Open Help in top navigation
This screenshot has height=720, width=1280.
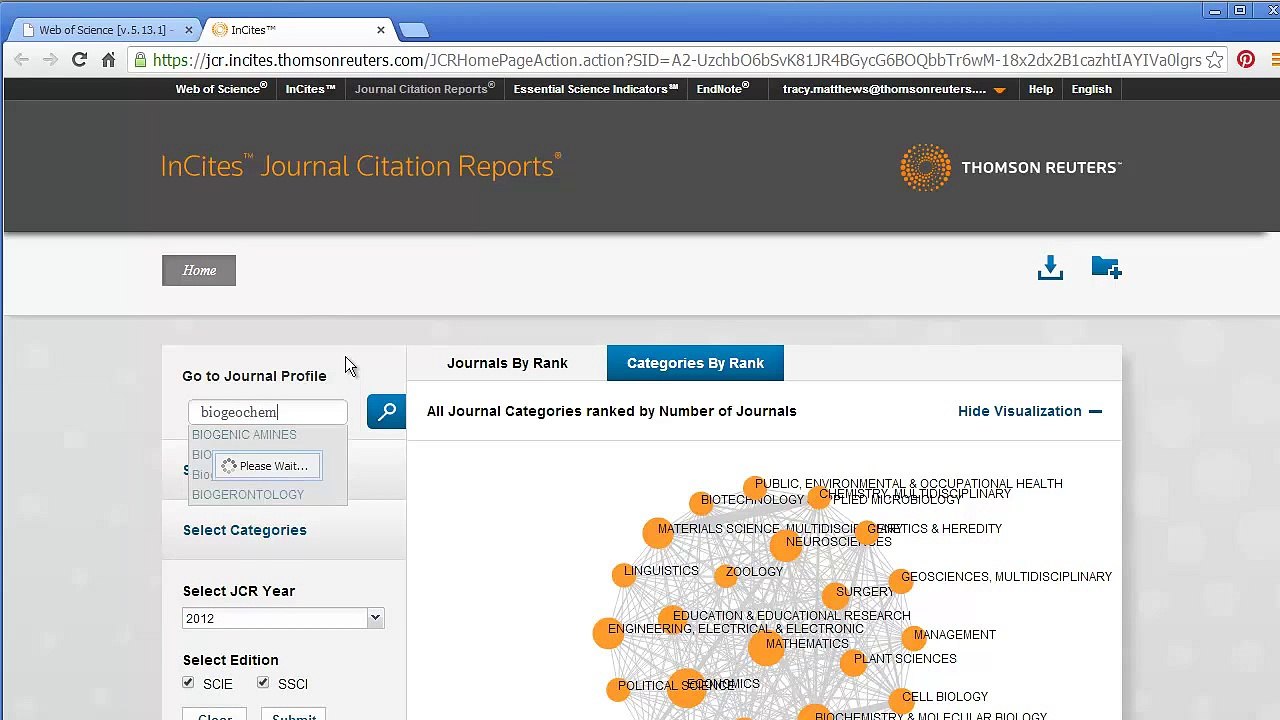(x=1041, y=89)
